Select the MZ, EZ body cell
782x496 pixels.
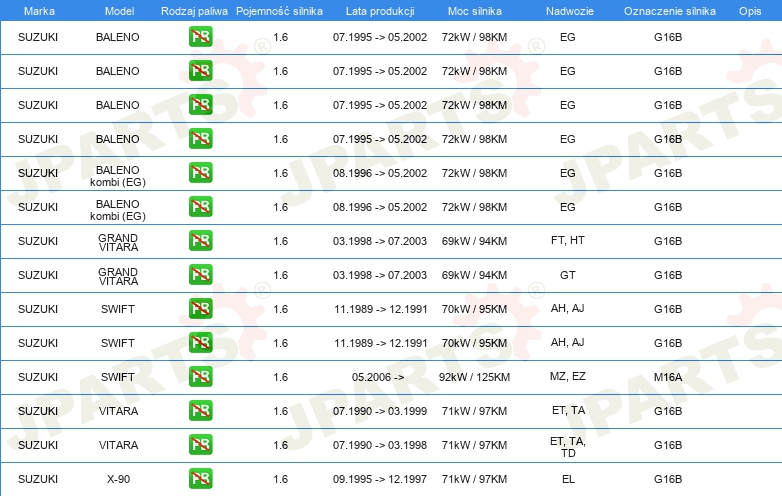(568, 376)
